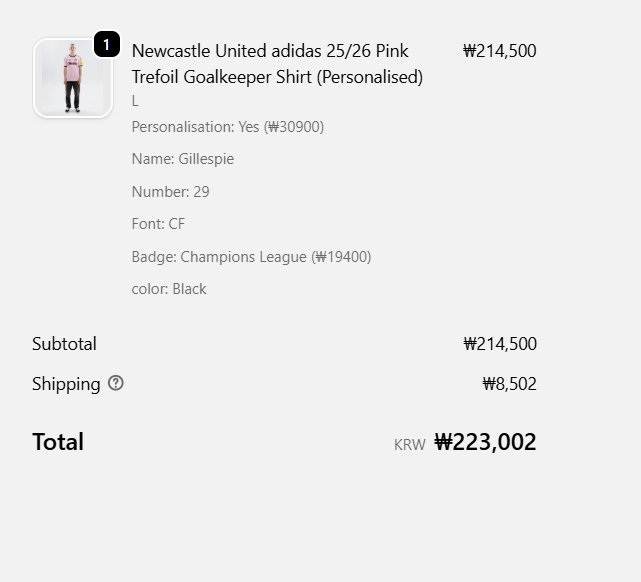The height and width of the screenshot is (582, 641).
Task: Click the shipping cost ₩8,502
Action: 509,384
